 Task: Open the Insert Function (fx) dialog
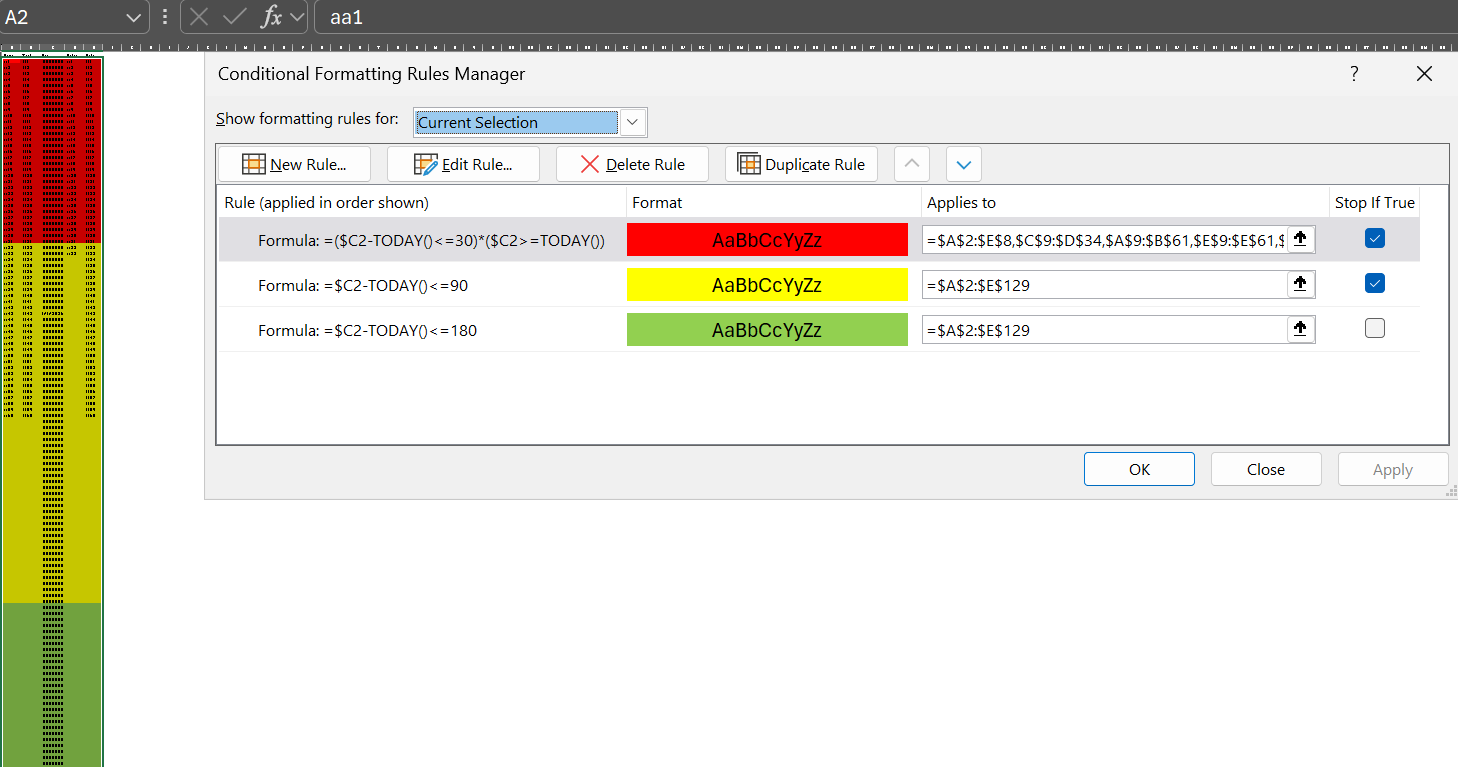(x=271, y=17)
